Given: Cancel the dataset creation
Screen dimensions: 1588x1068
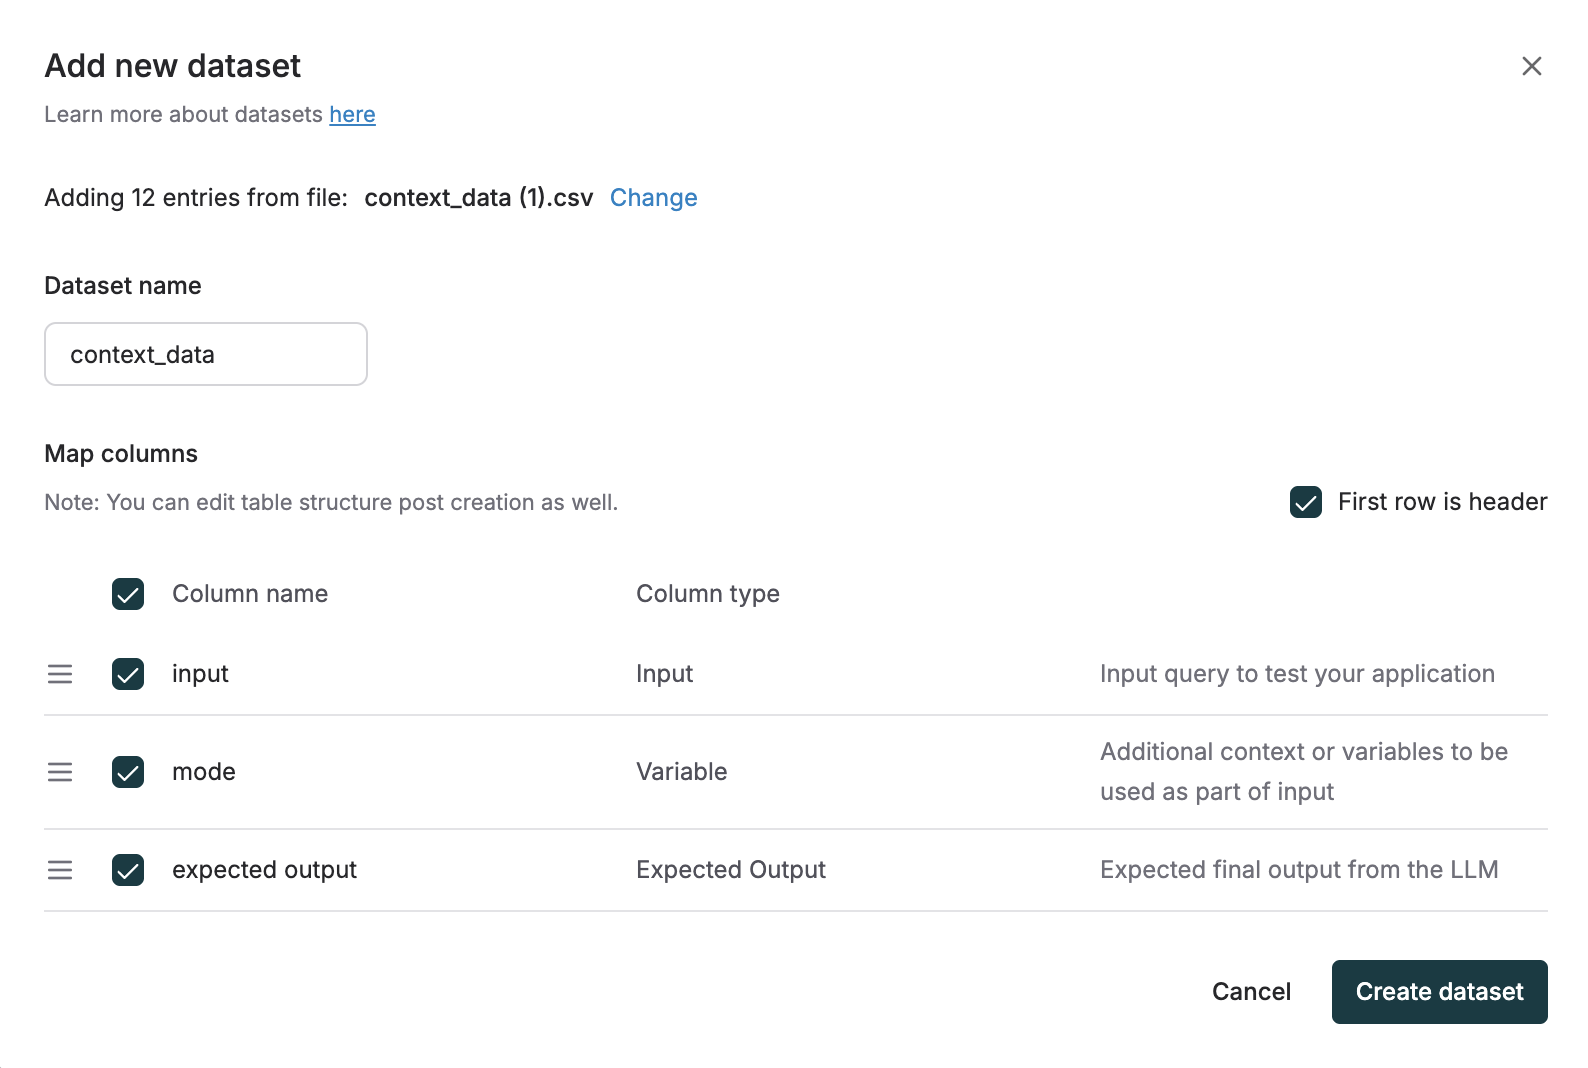Looking at the screenshot, I should pyautogui.click(x=1251, y=991).
